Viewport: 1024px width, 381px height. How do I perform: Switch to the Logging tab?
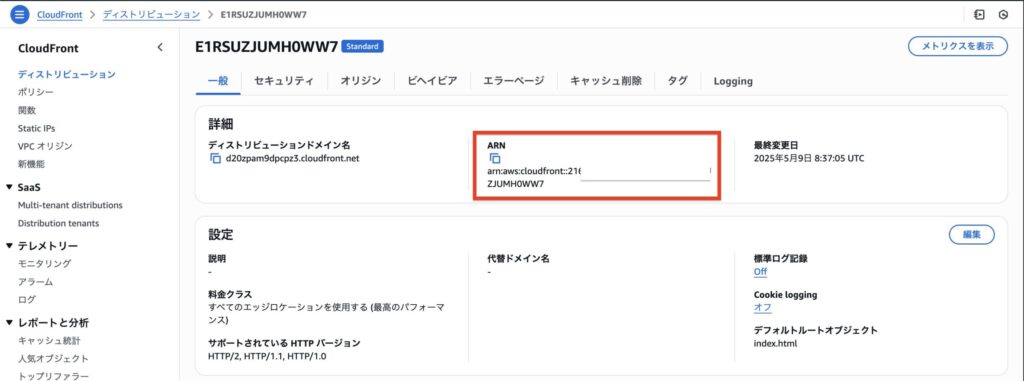733,81
